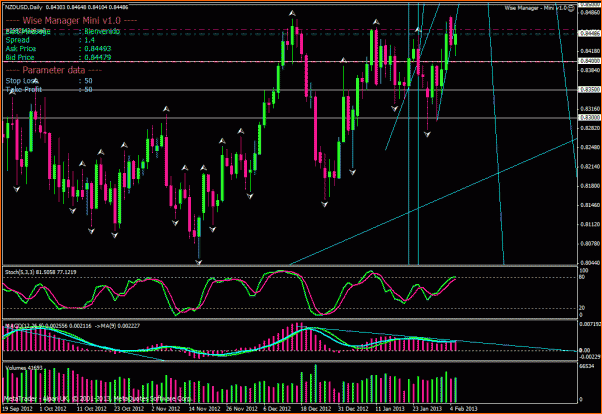Click the 0.81800 price scale label

point(590,185)
